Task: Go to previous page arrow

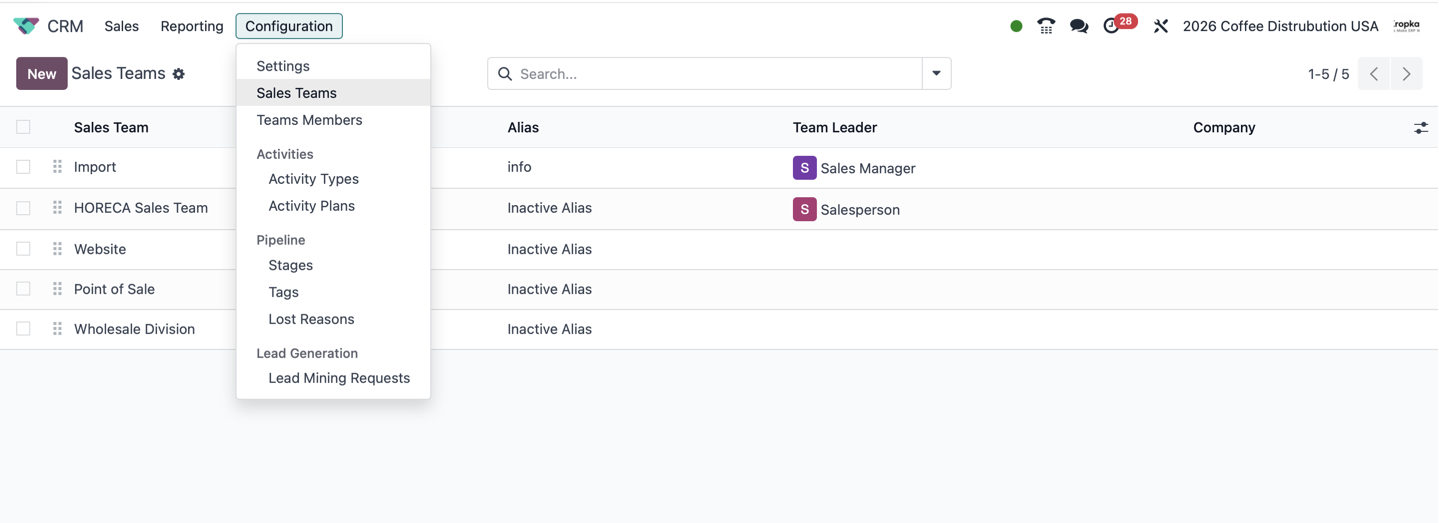Action: [x=1374, y=74]
